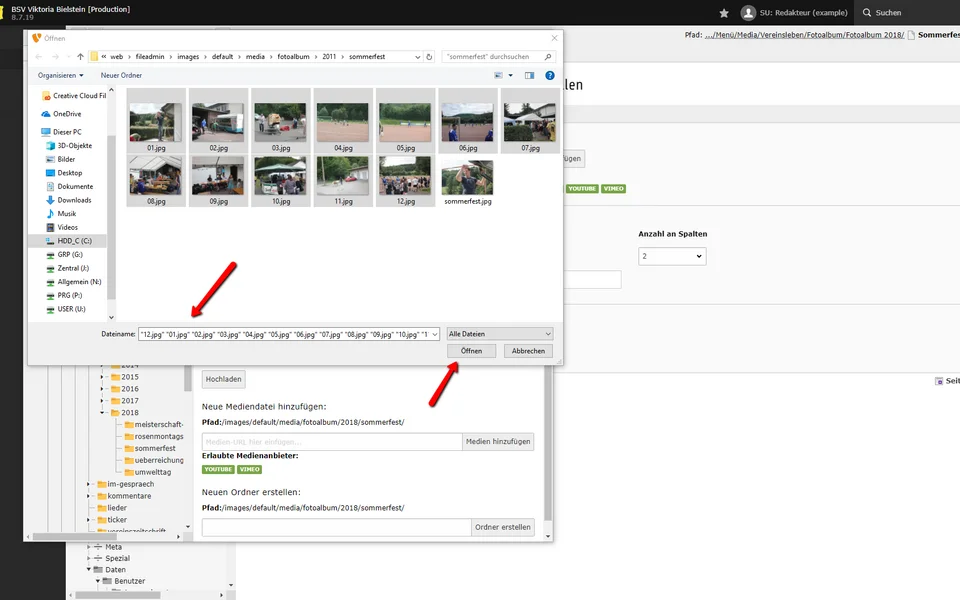Open the Organisieren dropdown menu
Image resolution: width=960 pixels, height=600 pixels.
click(61, 76)
